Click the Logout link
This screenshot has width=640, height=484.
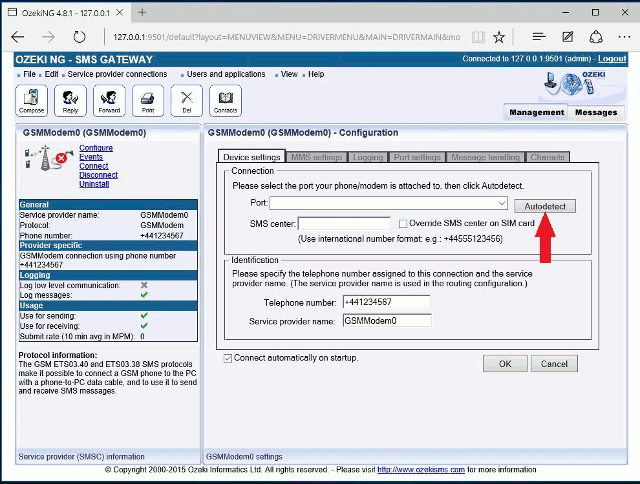click(x=612, y=59)
